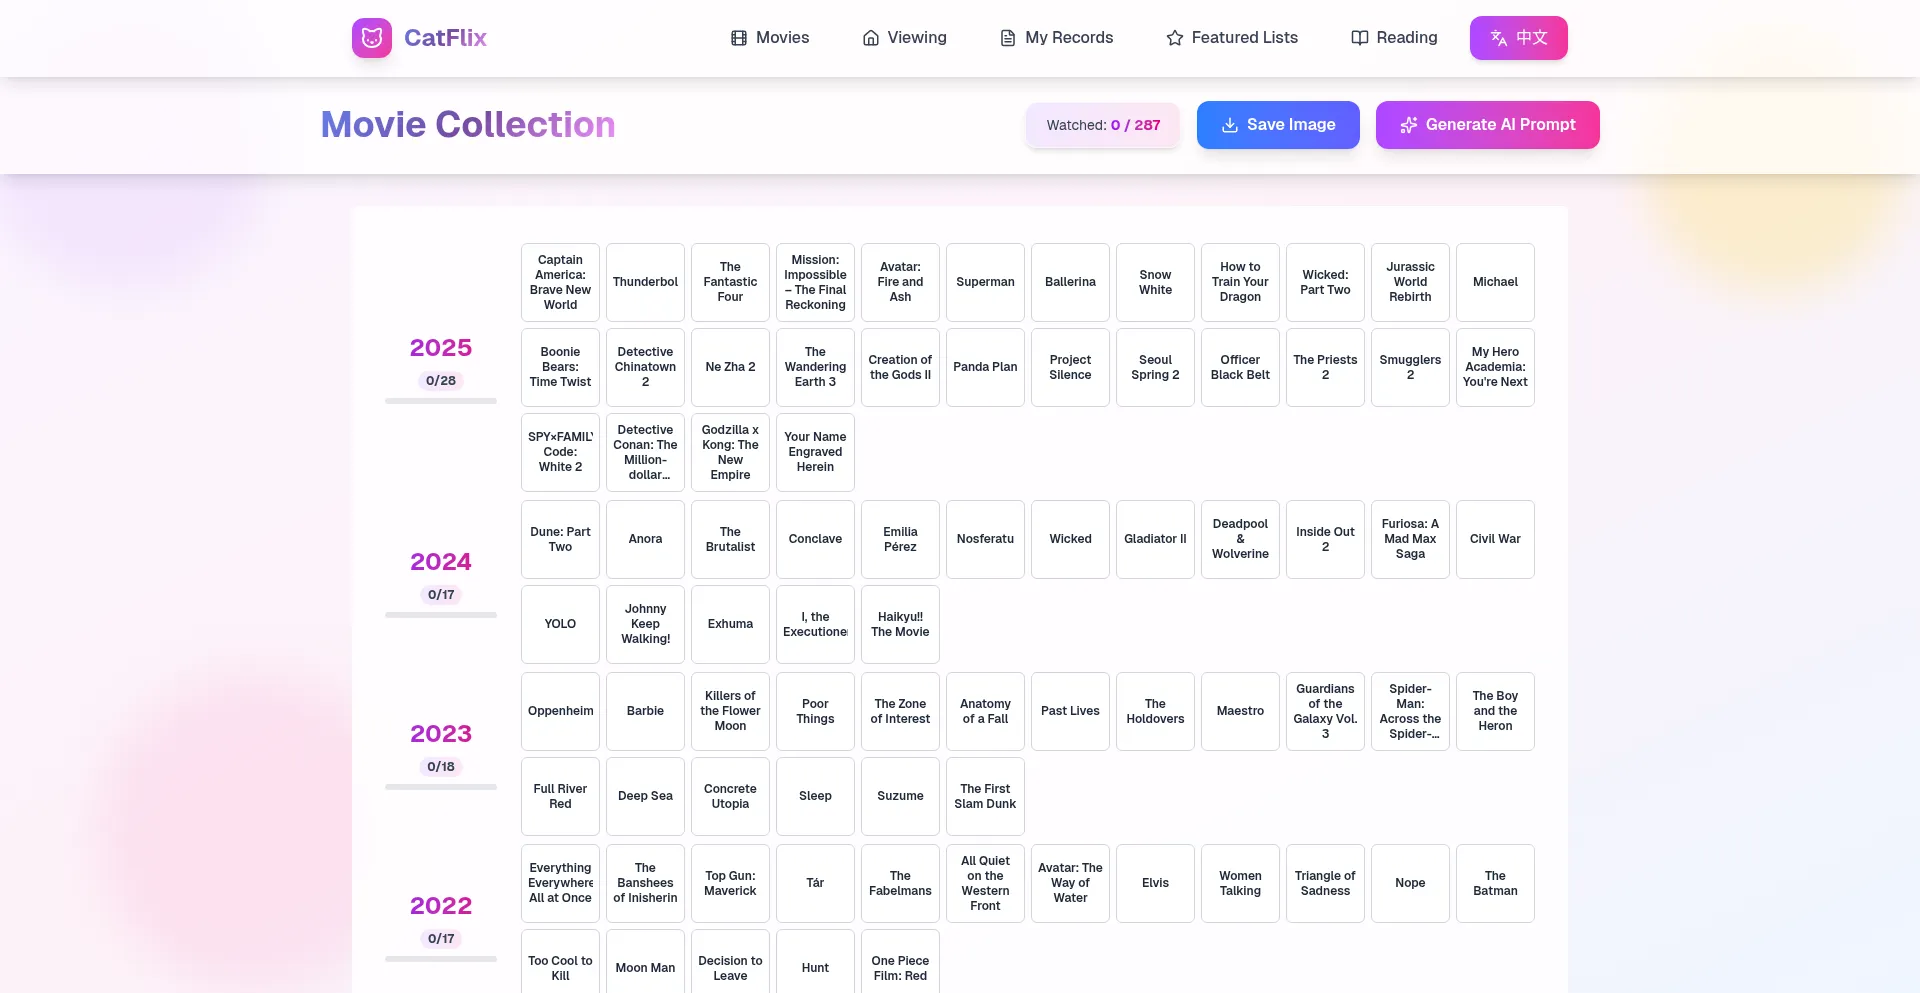Select the Top Gun: Maverick tile
This screenshot has height=993, width=1920.
click(730, 884)
